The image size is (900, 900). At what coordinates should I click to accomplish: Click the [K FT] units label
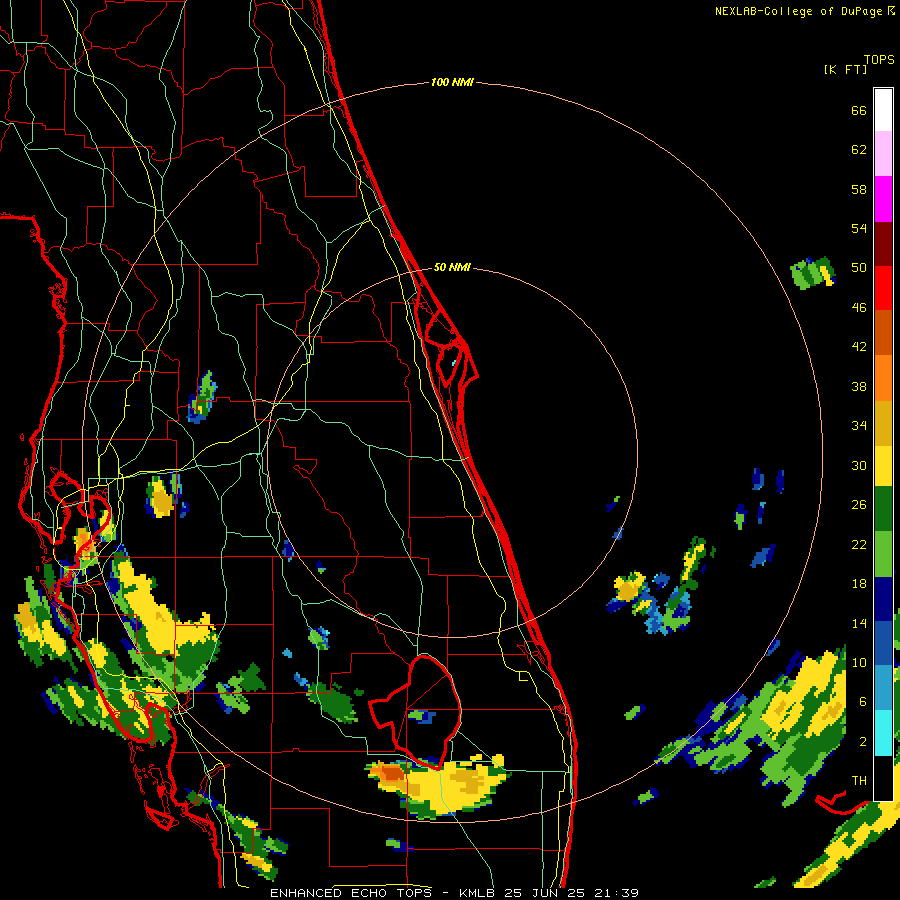845,69
